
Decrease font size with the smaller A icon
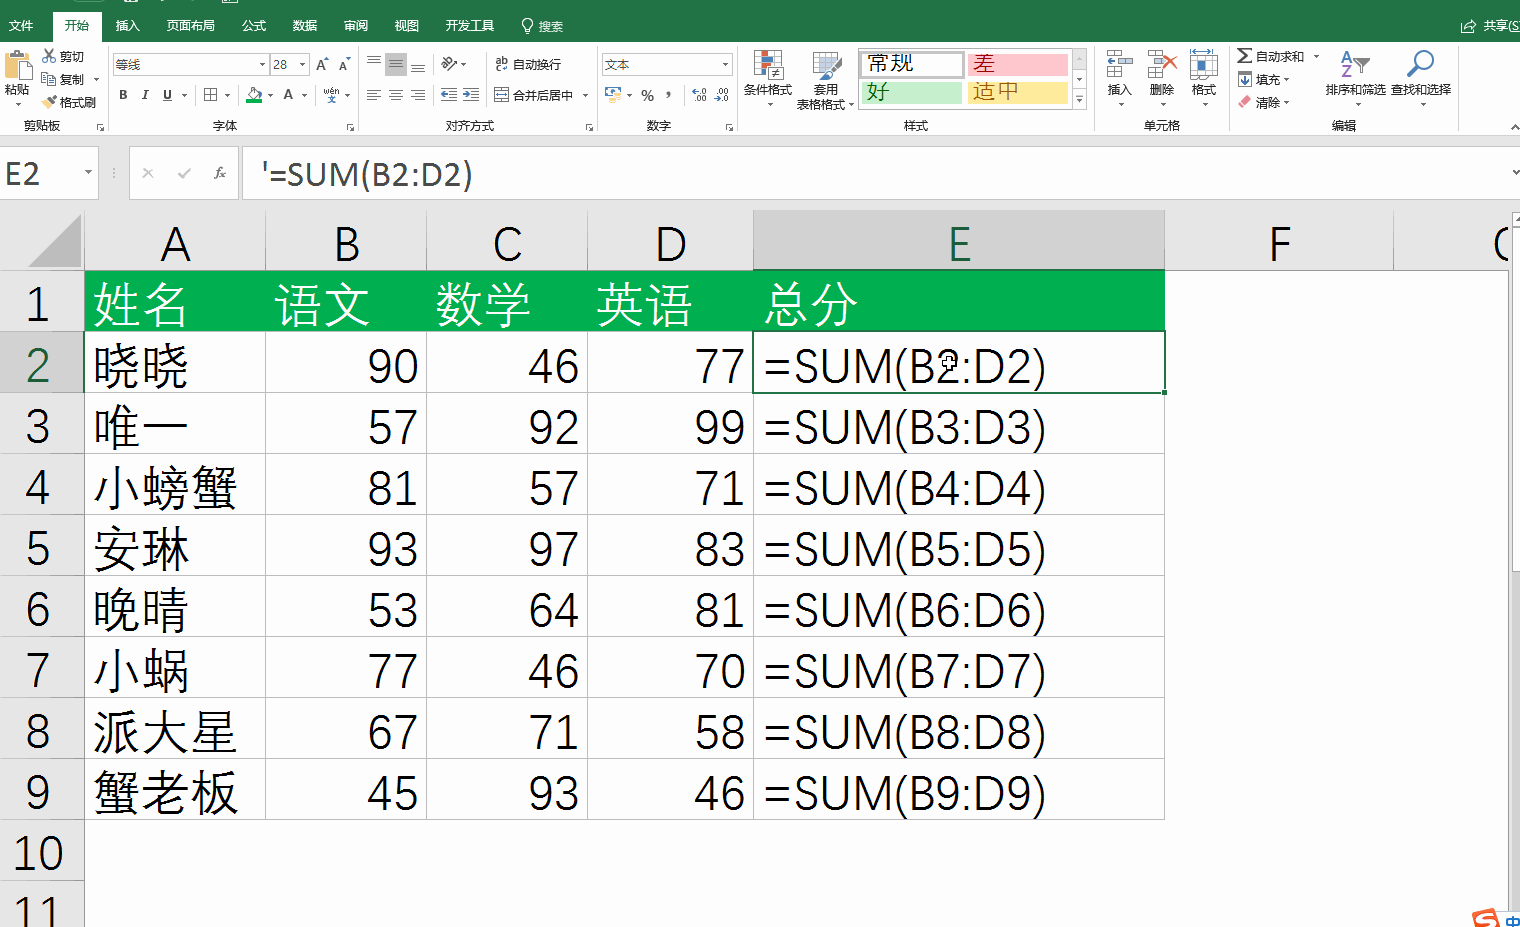pos(344,65)
